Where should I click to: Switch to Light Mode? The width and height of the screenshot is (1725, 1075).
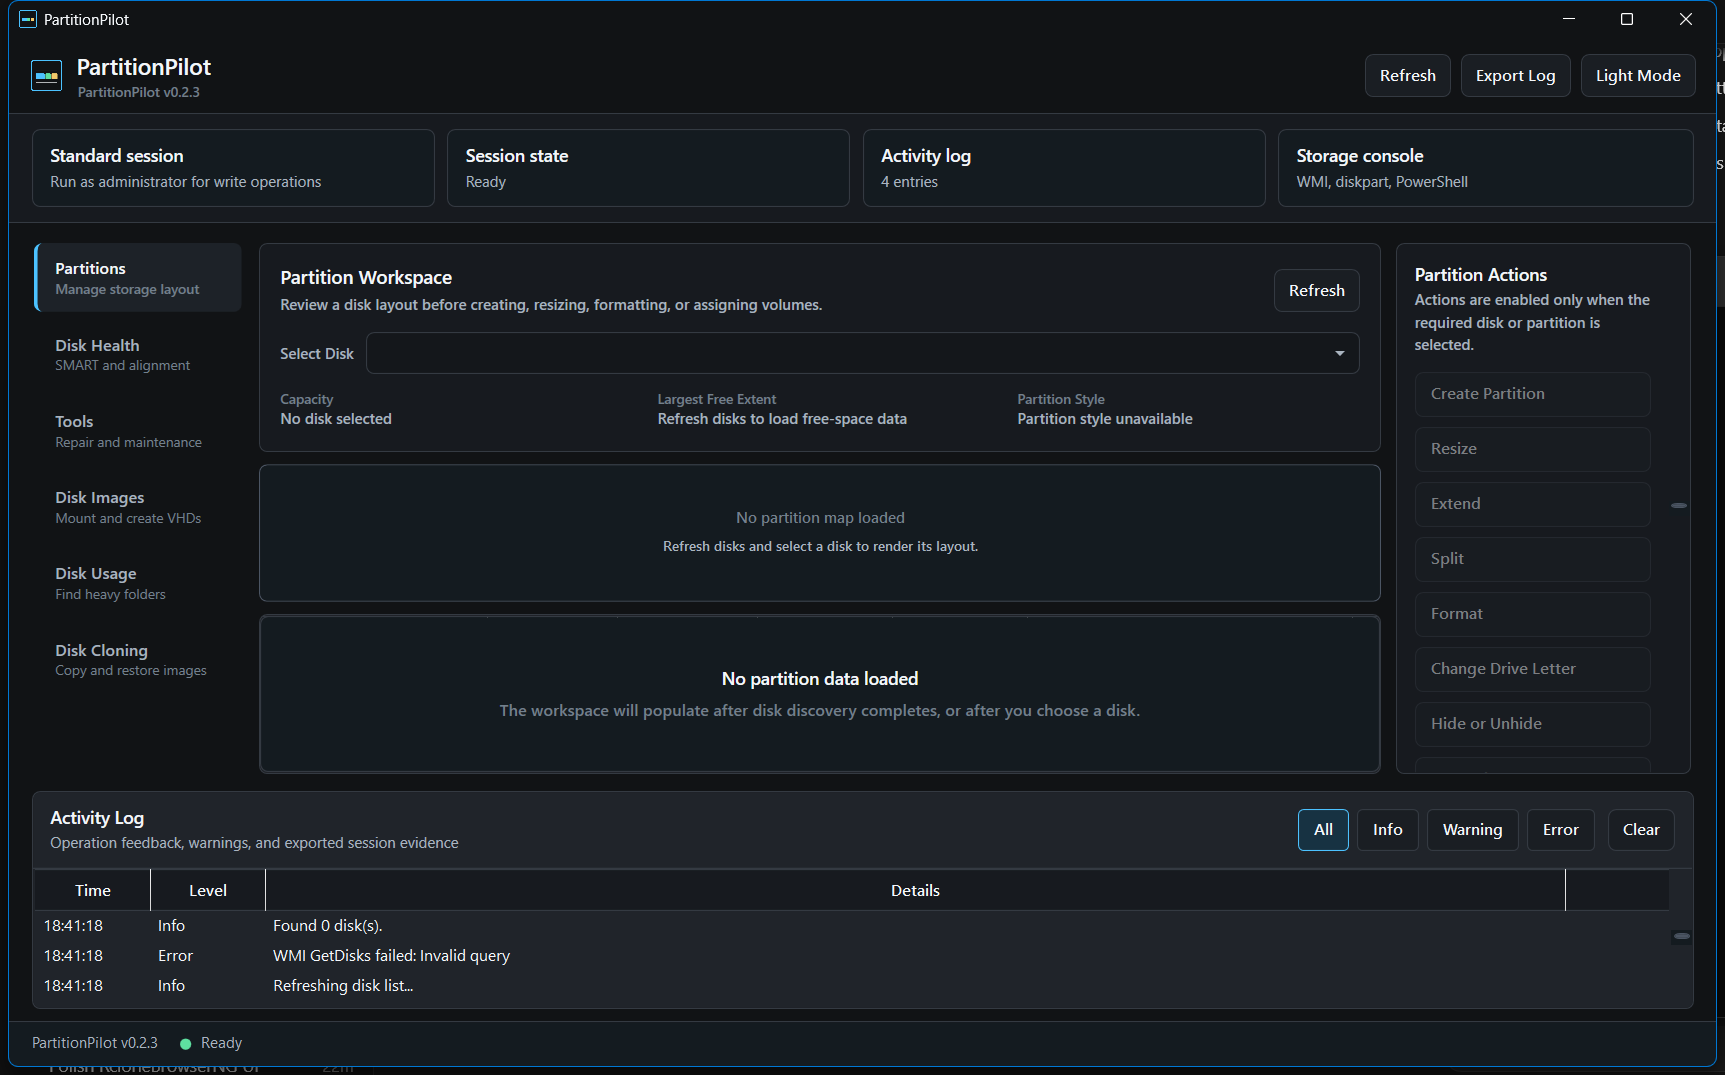(1637, 76)
